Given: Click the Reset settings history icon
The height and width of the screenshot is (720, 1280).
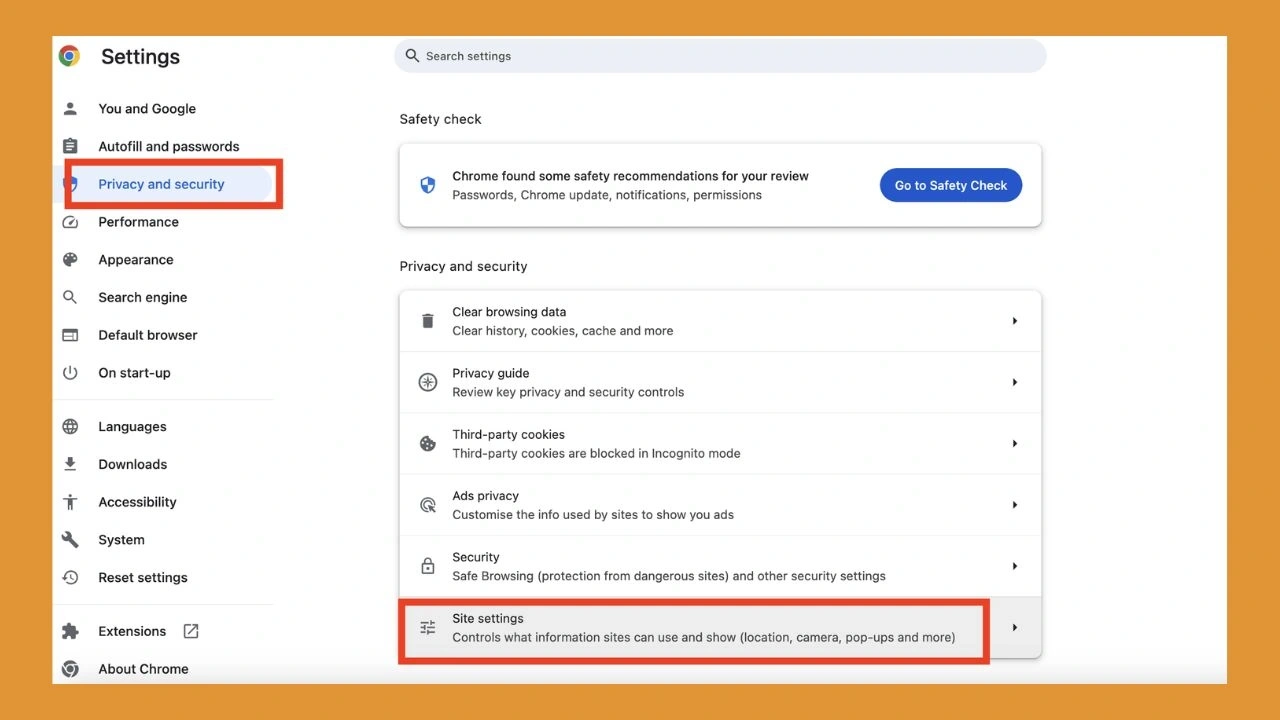Looking at the screenshot, I should pos(70,578).
